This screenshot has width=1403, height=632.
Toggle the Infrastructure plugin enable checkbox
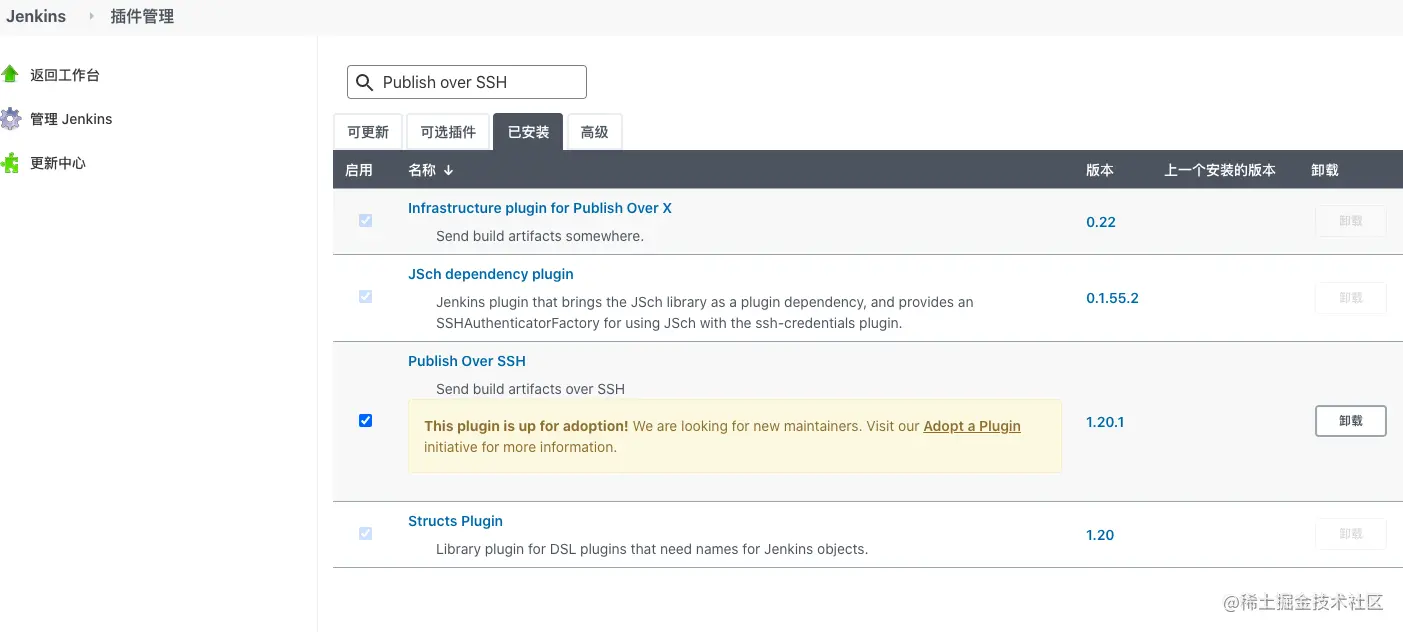pyautogui.click(x=365, y=221)
